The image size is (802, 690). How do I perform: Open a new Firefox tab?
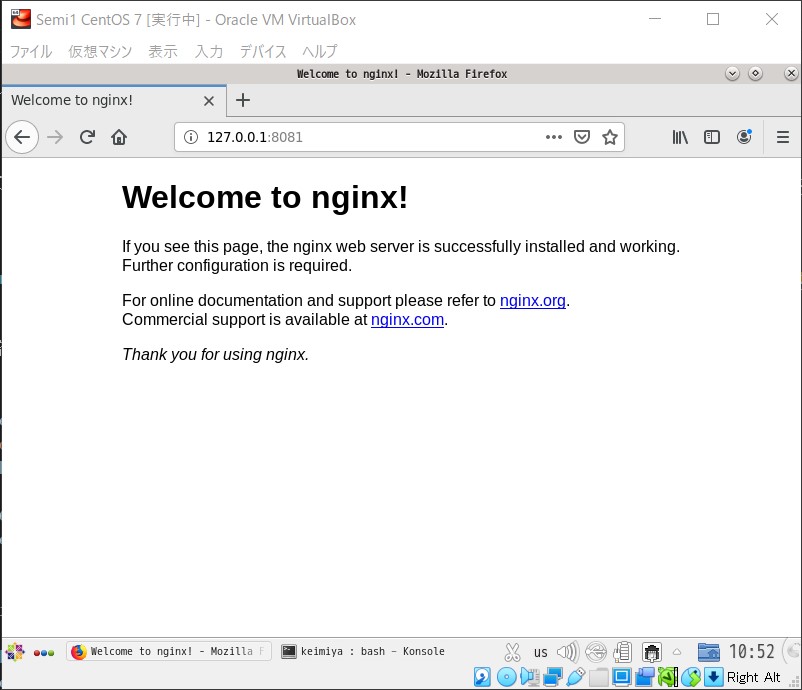[243, 100]
